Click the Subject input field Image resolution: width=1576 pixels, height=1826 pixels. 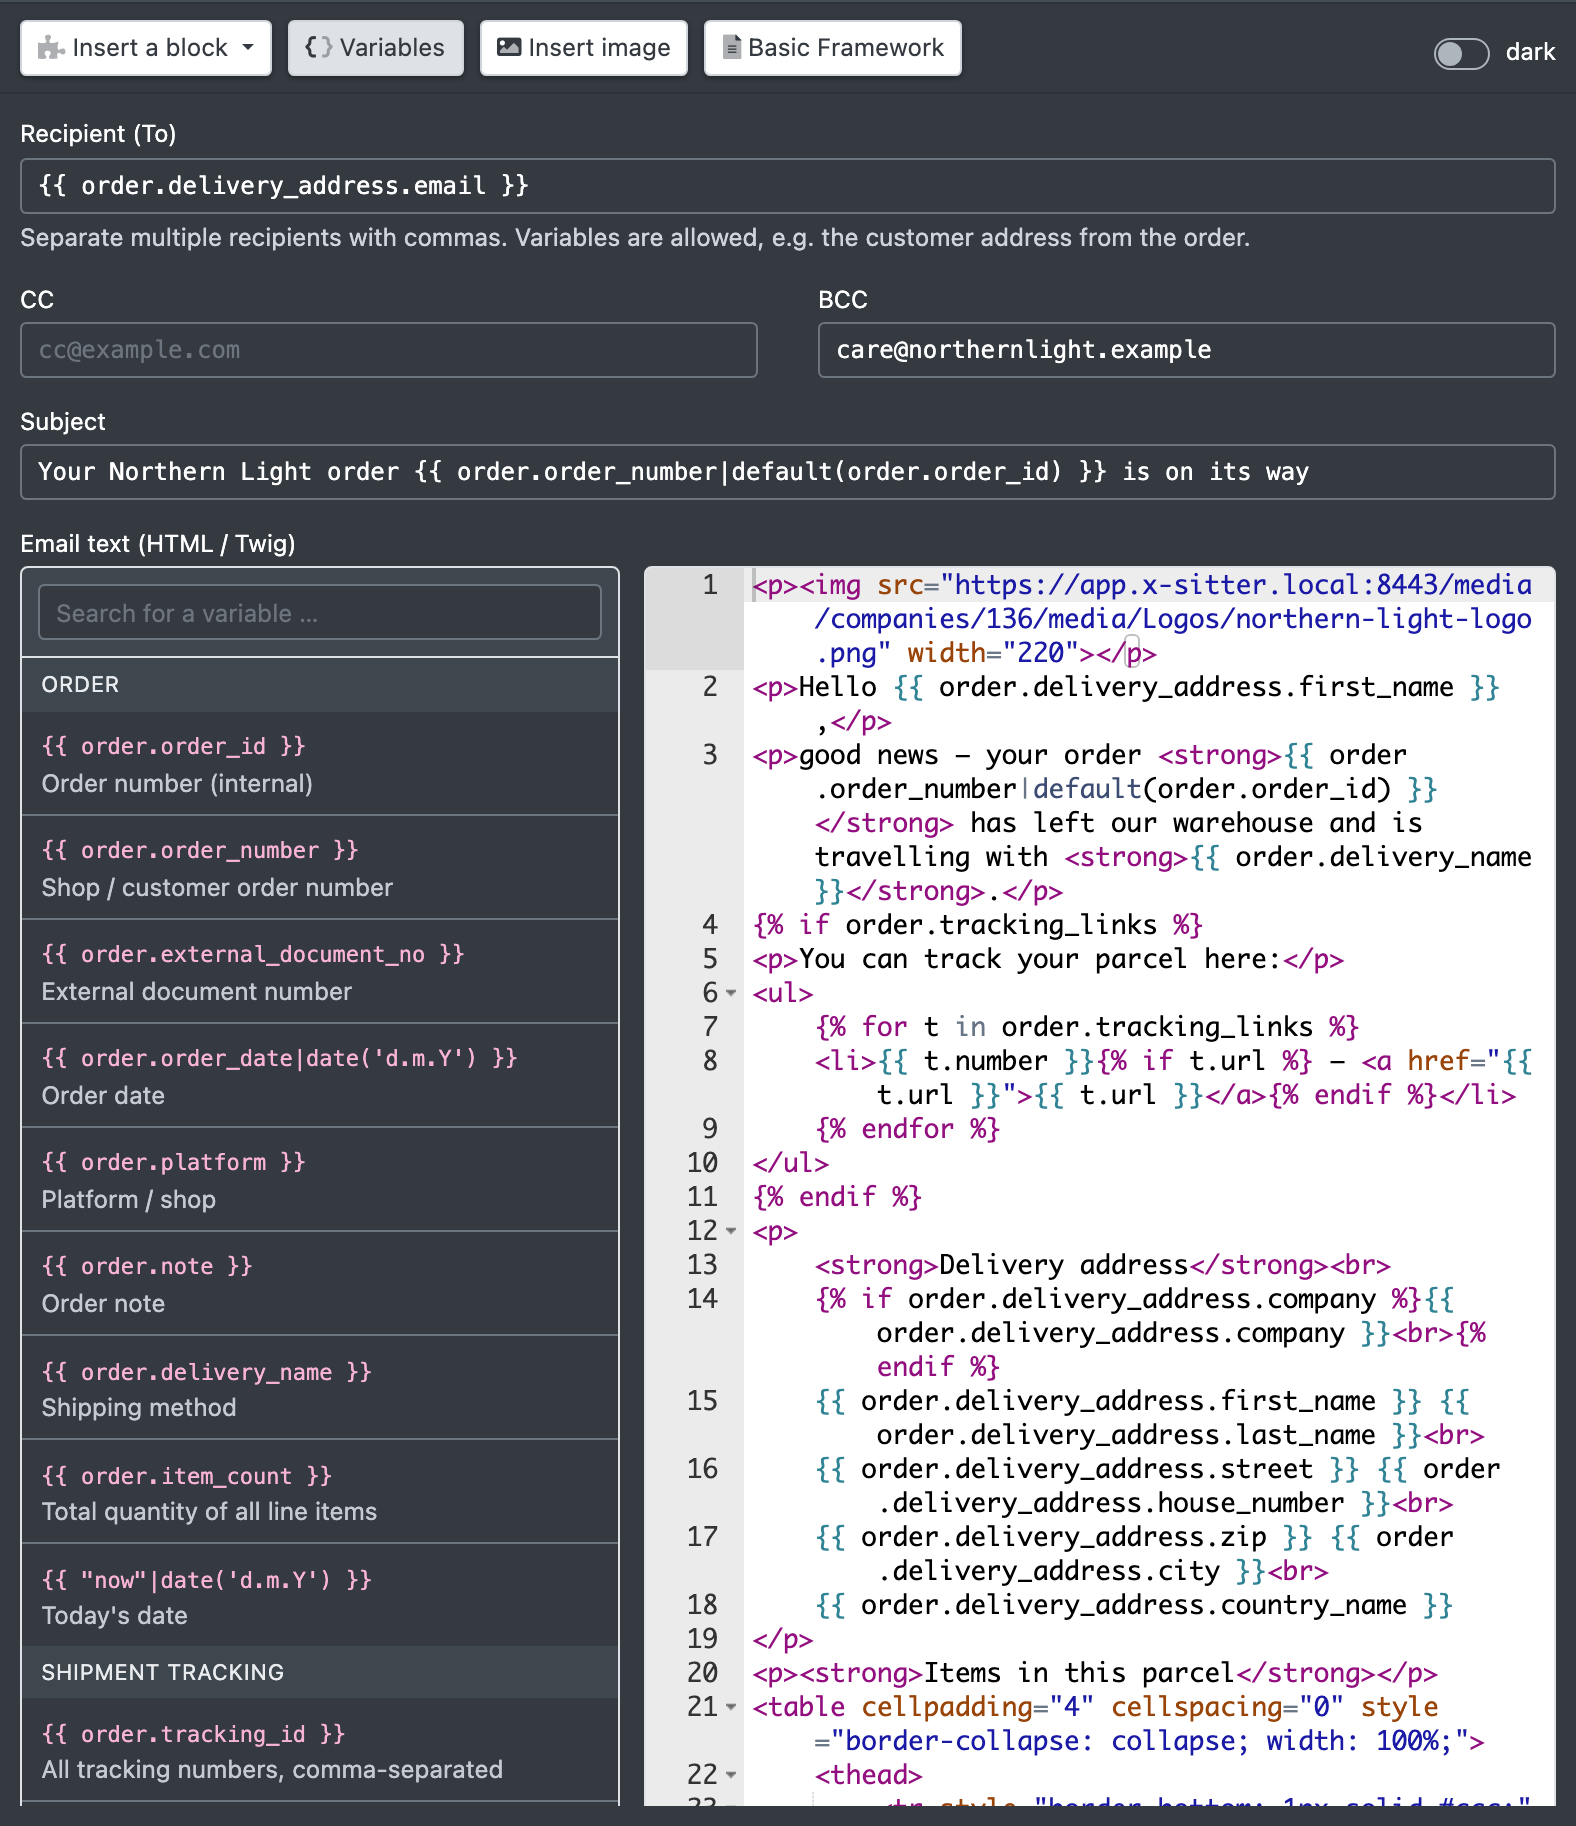788,472
